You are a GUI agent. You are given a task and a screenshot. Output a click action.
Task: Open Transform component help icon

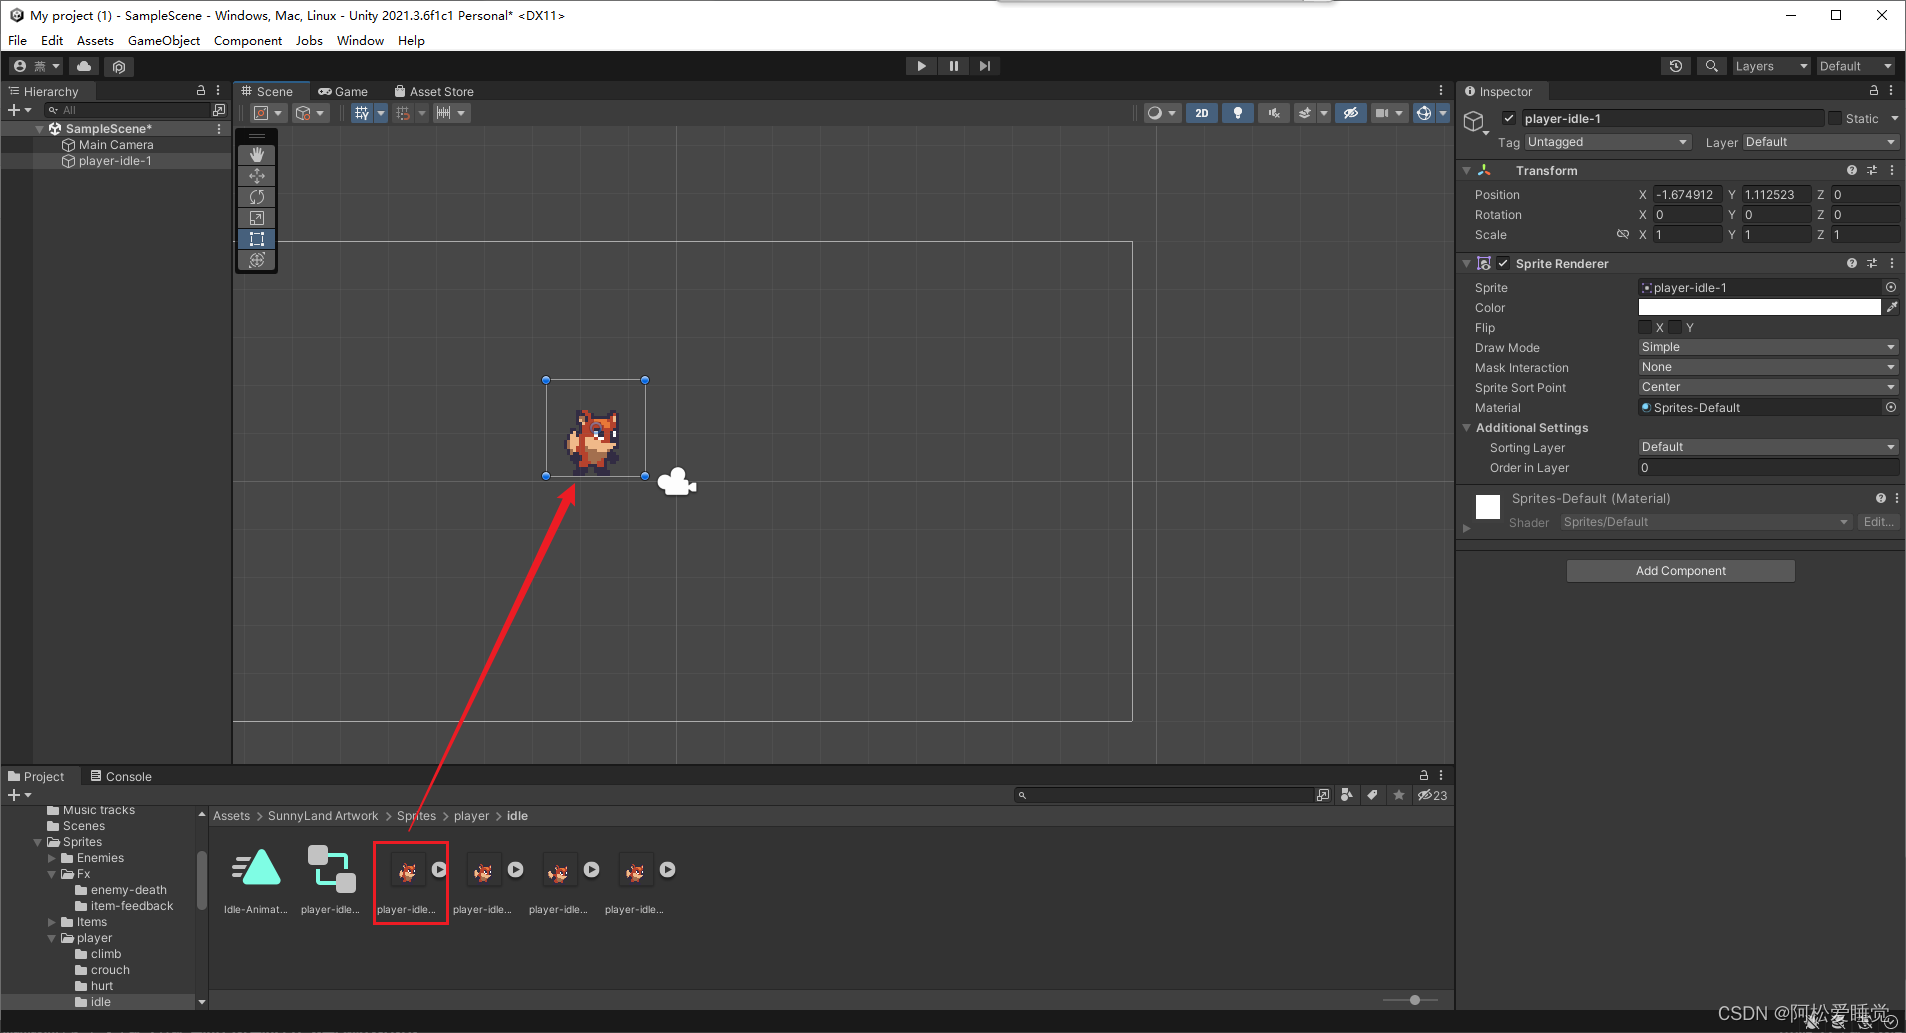point(1852,171)
